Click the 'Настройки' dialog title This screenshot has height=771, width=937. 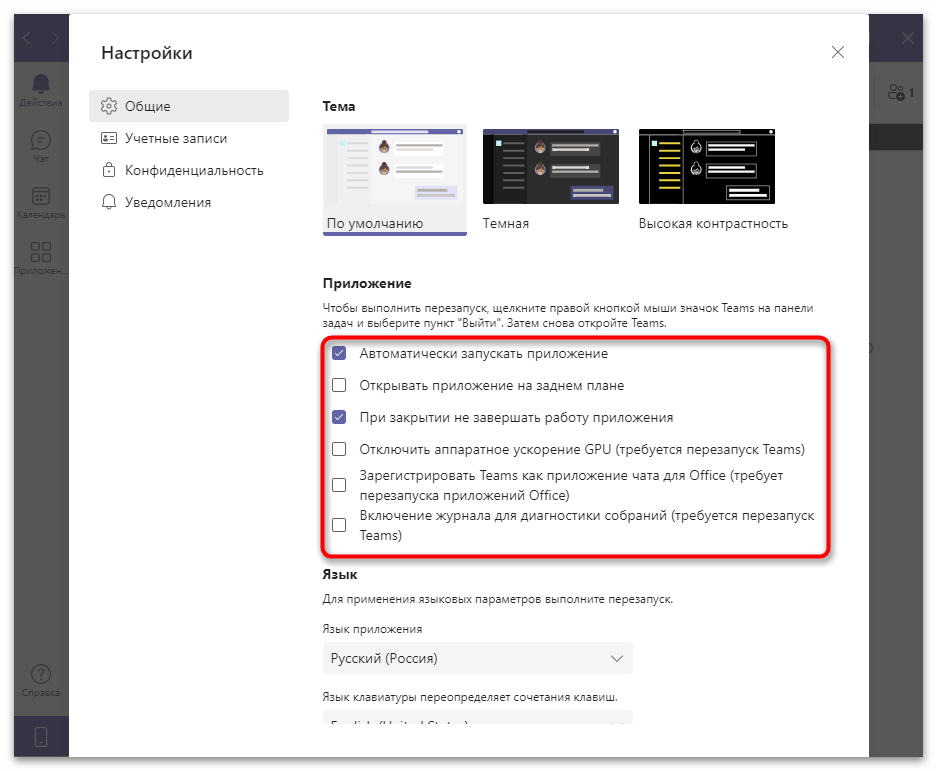pos(147,53)
